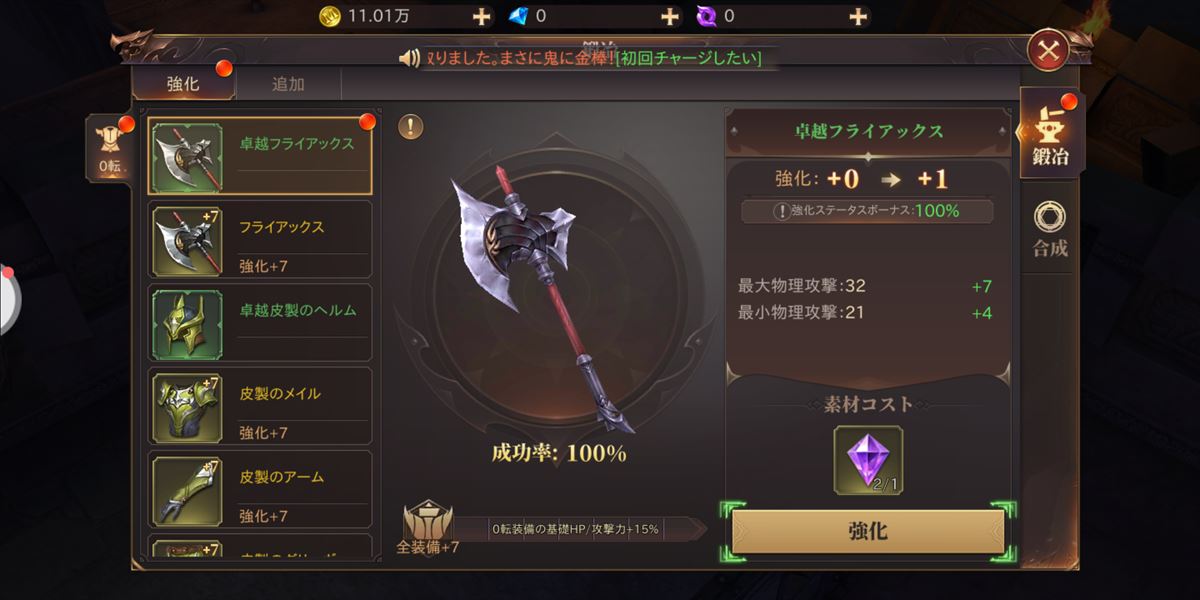Tap the purple crystal material icon

coord(868,460)
